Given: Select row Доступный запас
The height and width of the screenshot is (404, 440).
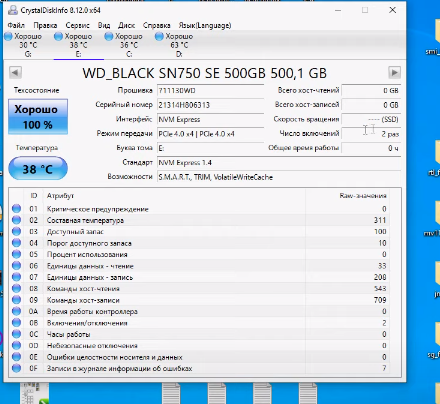Looking at the screenshot, I should (199, 231).
